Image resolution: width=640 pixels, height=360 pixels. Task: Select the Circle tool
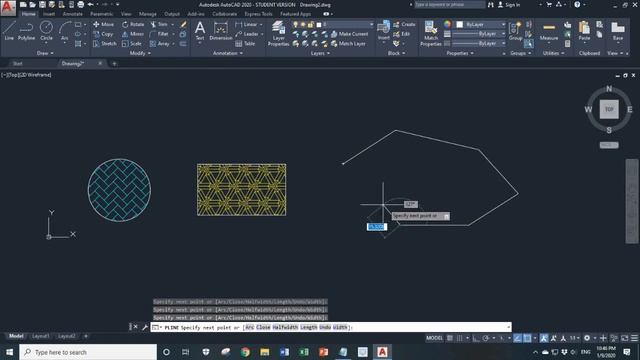pyautogui.click(x=46, y=31)
